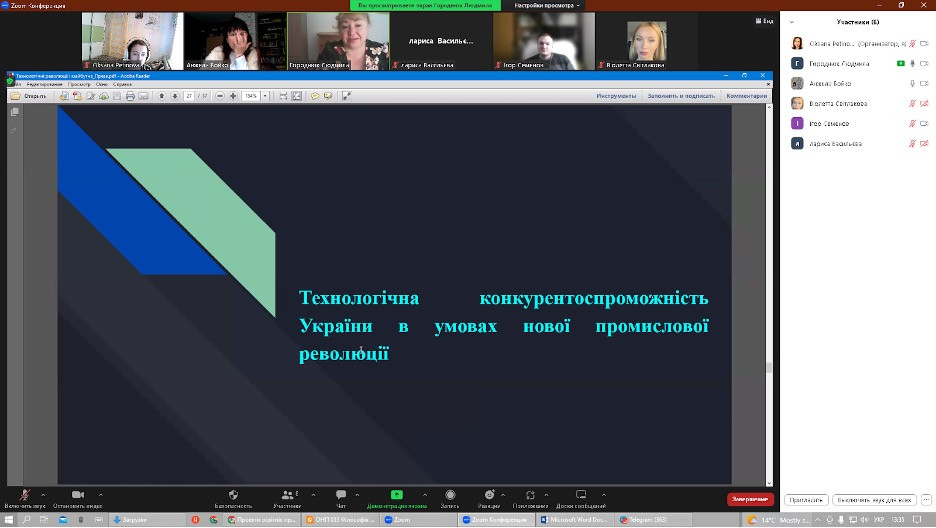This screenshot has height=528, width=936.
Task: Expand options arrow beside Чат button
Action: [x=357, y=495]
